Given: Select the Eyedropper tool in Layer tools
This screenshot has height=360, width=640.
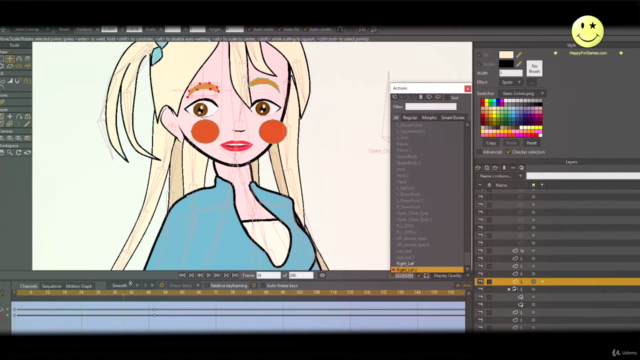Looking at the screenshot, I should coord(27,124).
